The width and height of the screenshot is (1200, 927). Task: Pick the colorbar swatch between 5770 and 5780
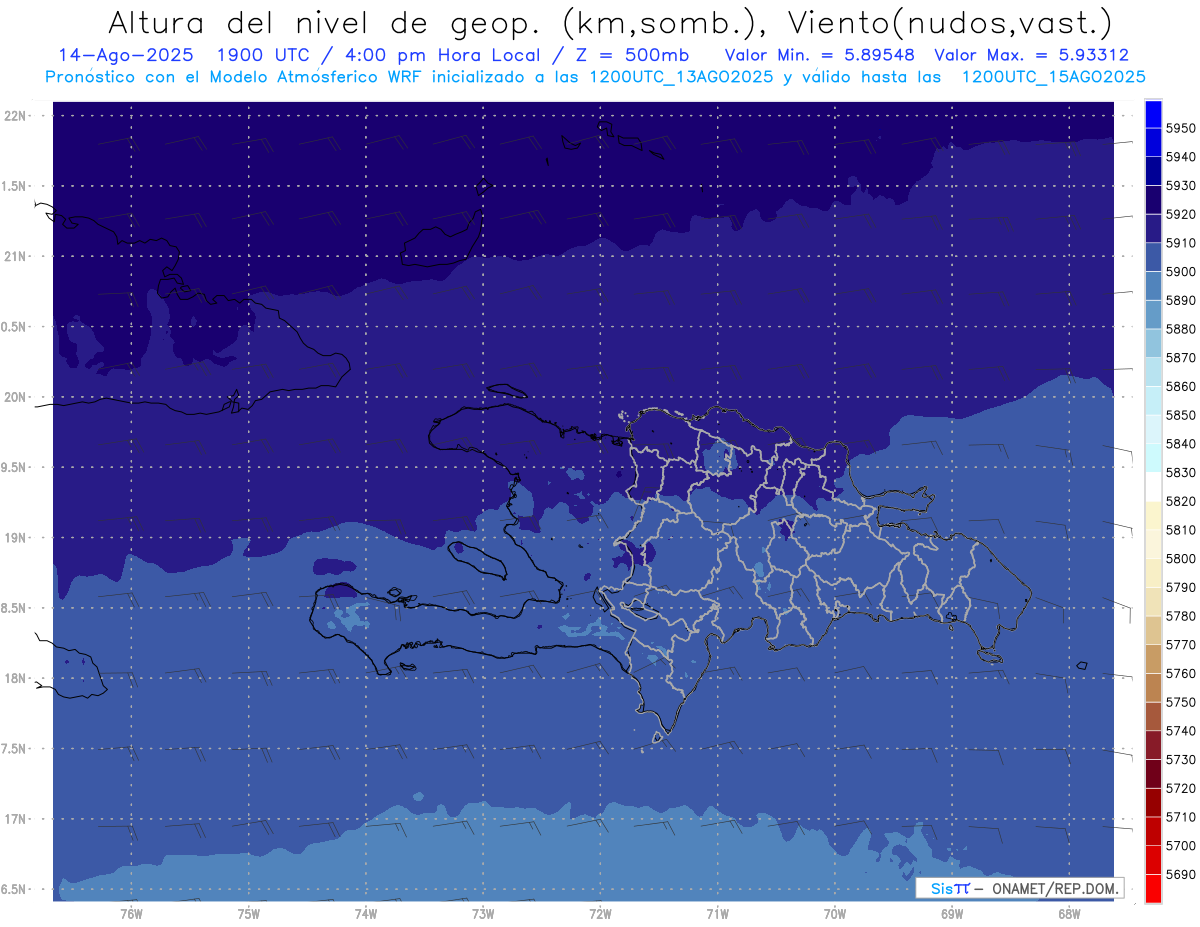1153,630
